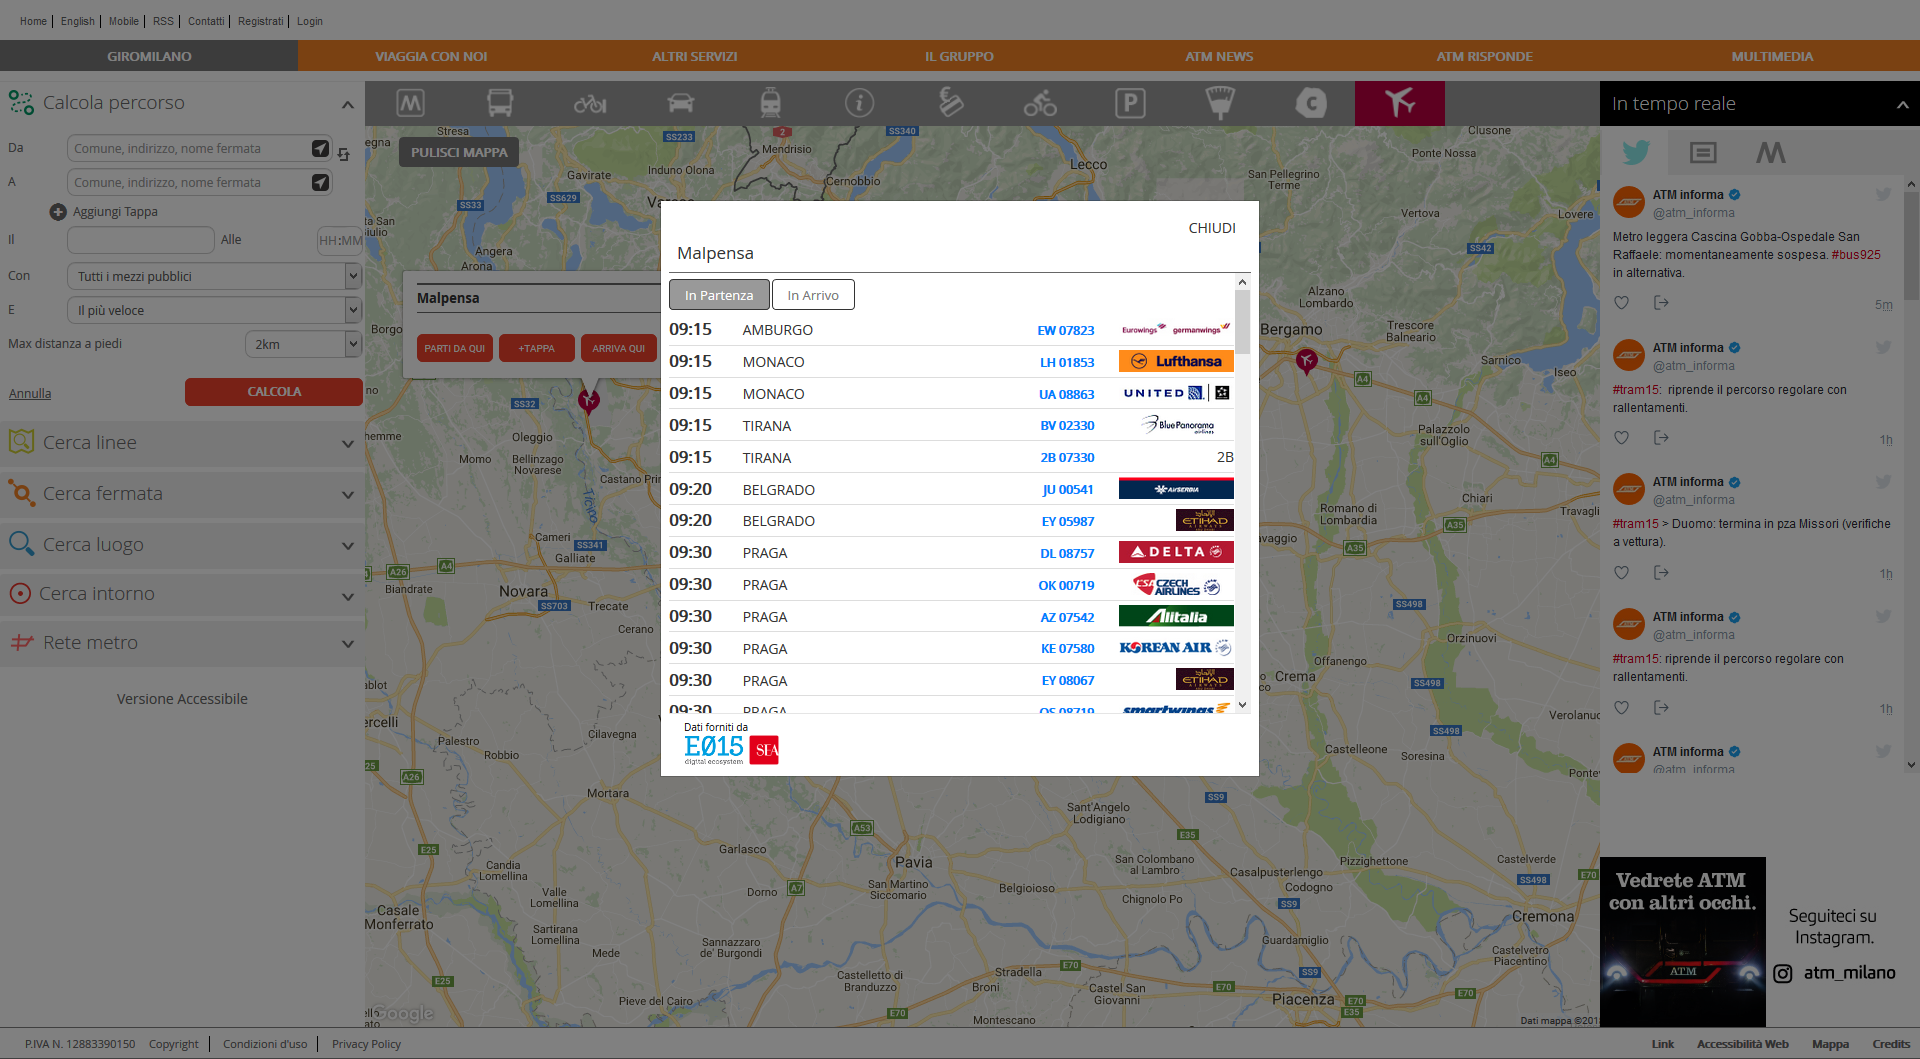This screenshot has width=1920, height=1059.
Task: Close the Malpensa popup with CHIUDI
Action: pos(1211,228)
